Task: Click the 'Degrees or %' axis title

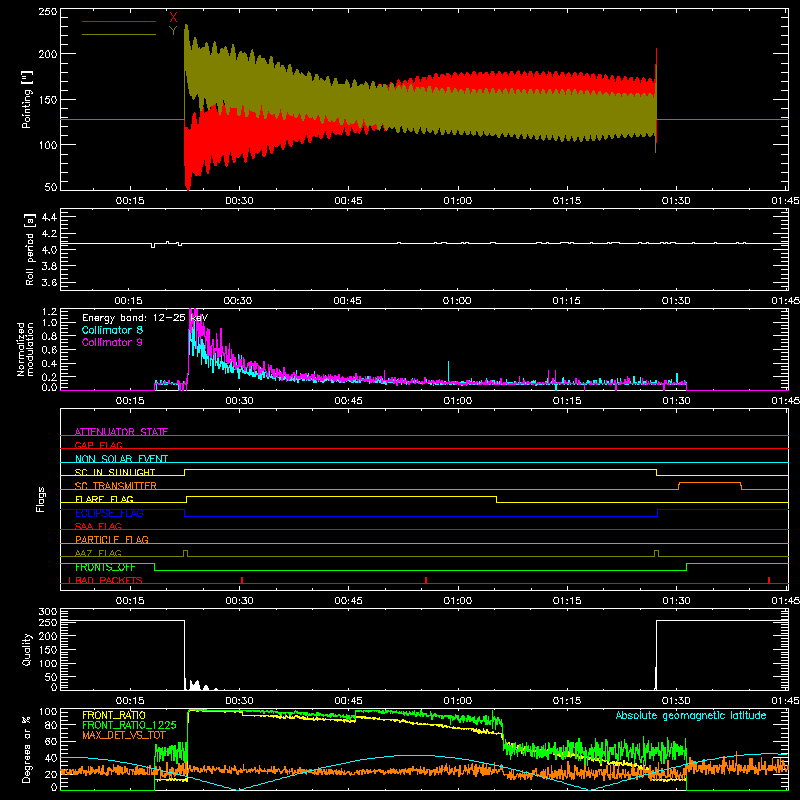Action: (27, 750)
